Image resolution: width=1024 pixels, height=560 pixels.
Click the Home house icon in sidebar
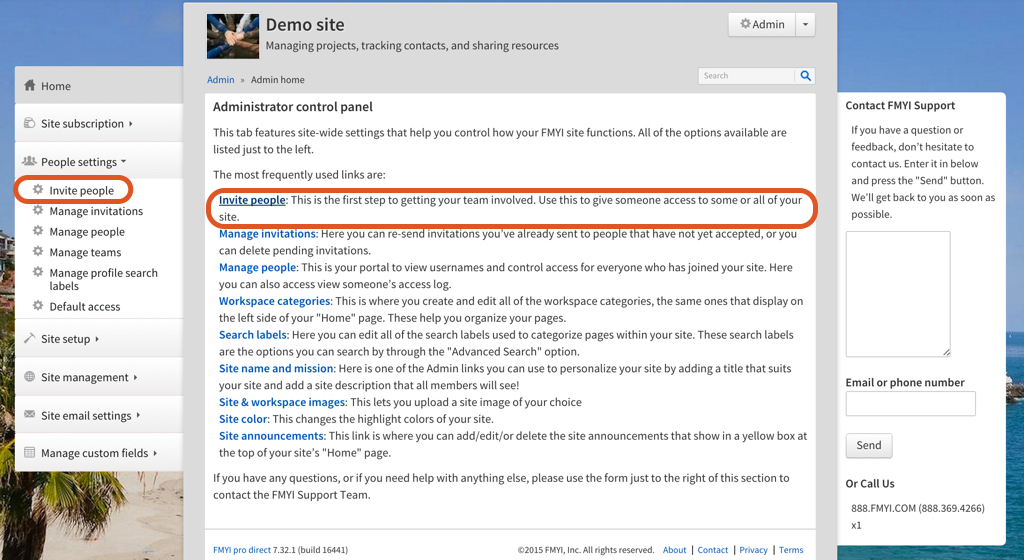click(30, 86)
